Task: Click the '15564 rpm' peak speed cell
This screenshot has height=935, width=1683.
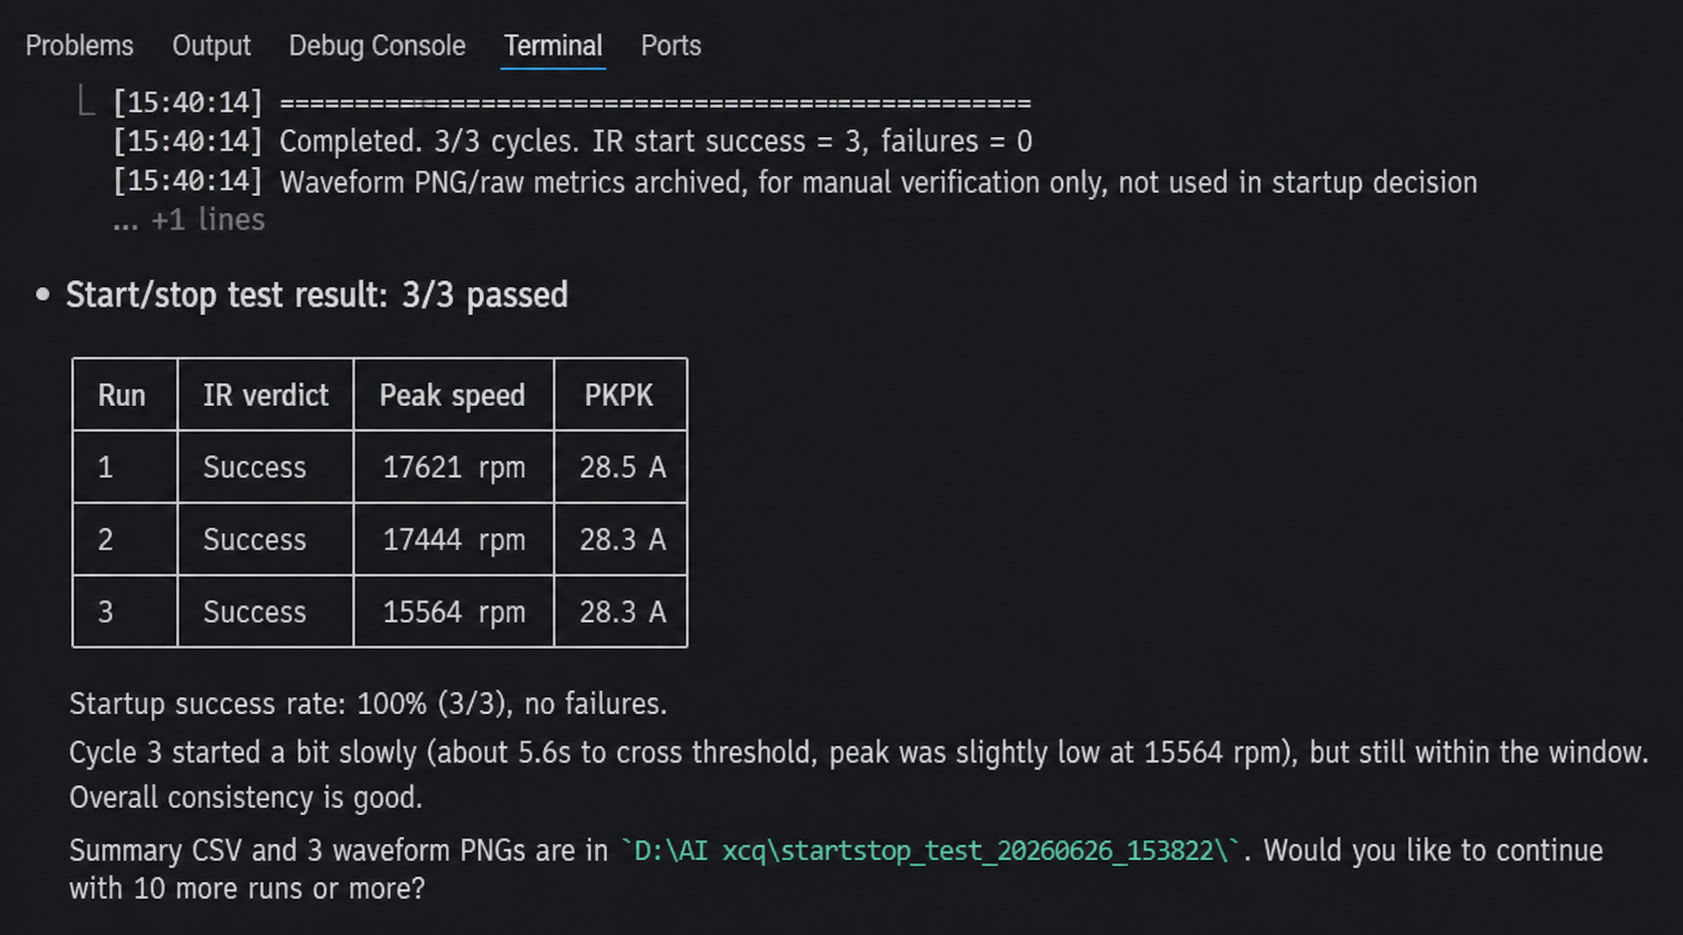Action: pos(453,611)
